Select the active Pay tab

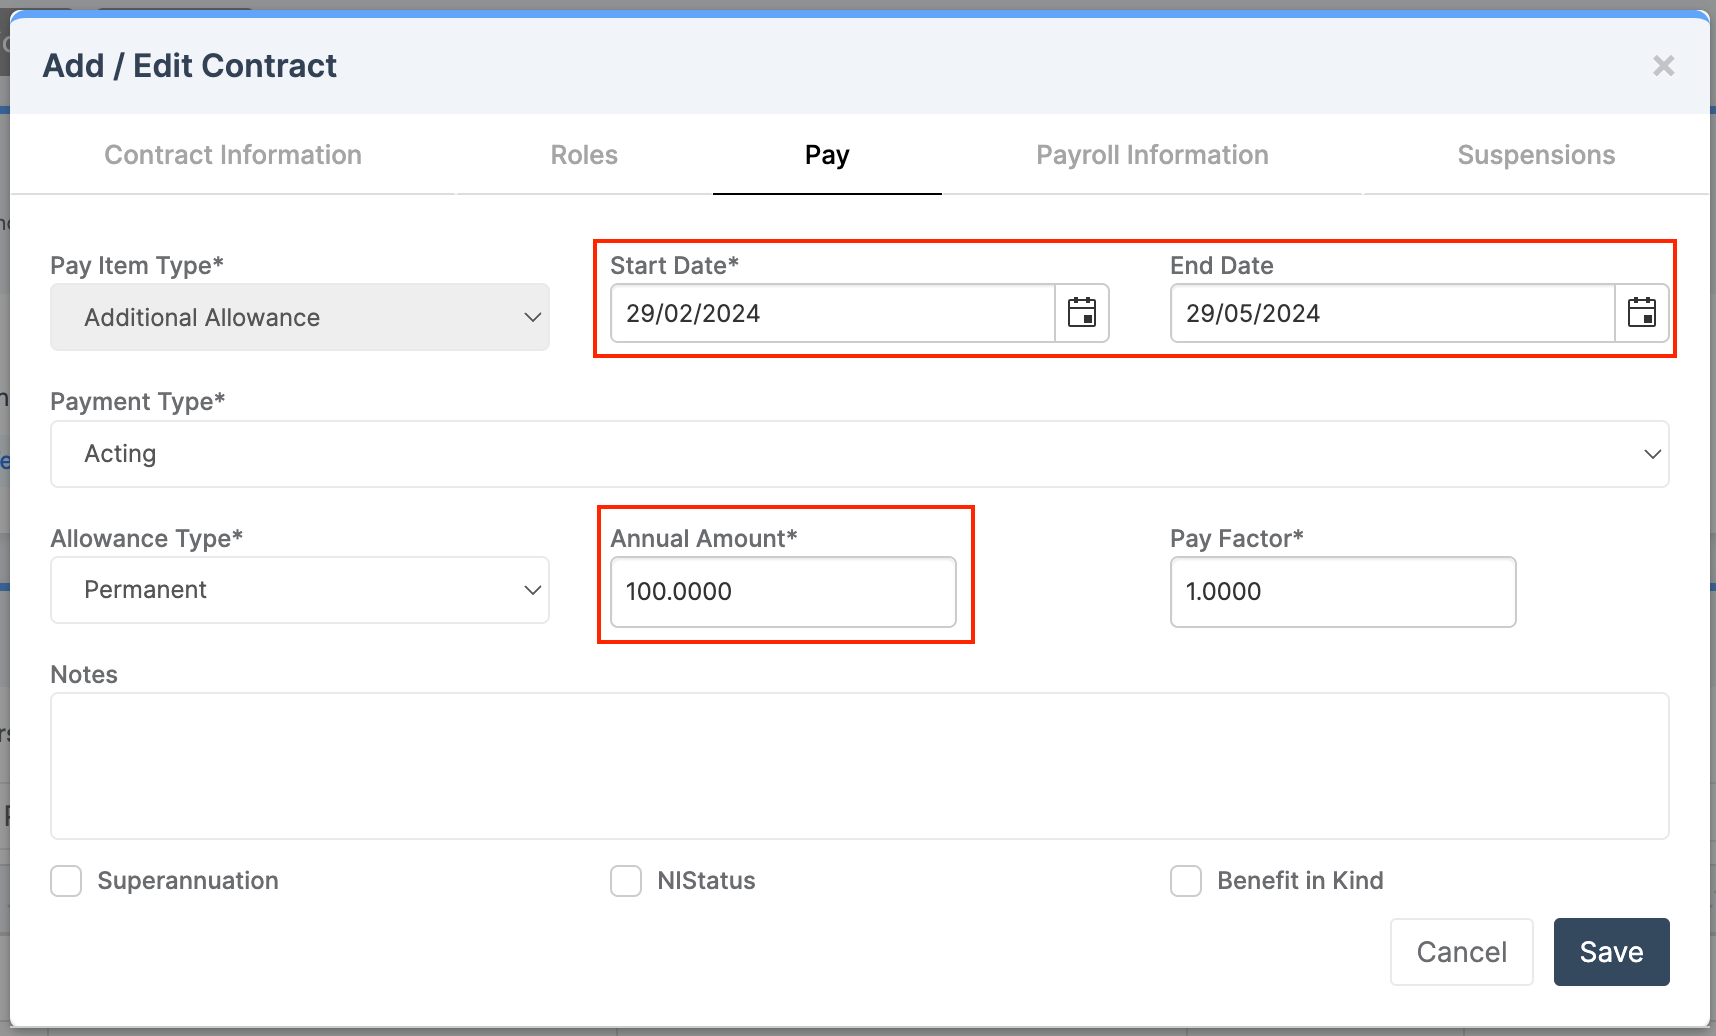[x=827, y=155]
